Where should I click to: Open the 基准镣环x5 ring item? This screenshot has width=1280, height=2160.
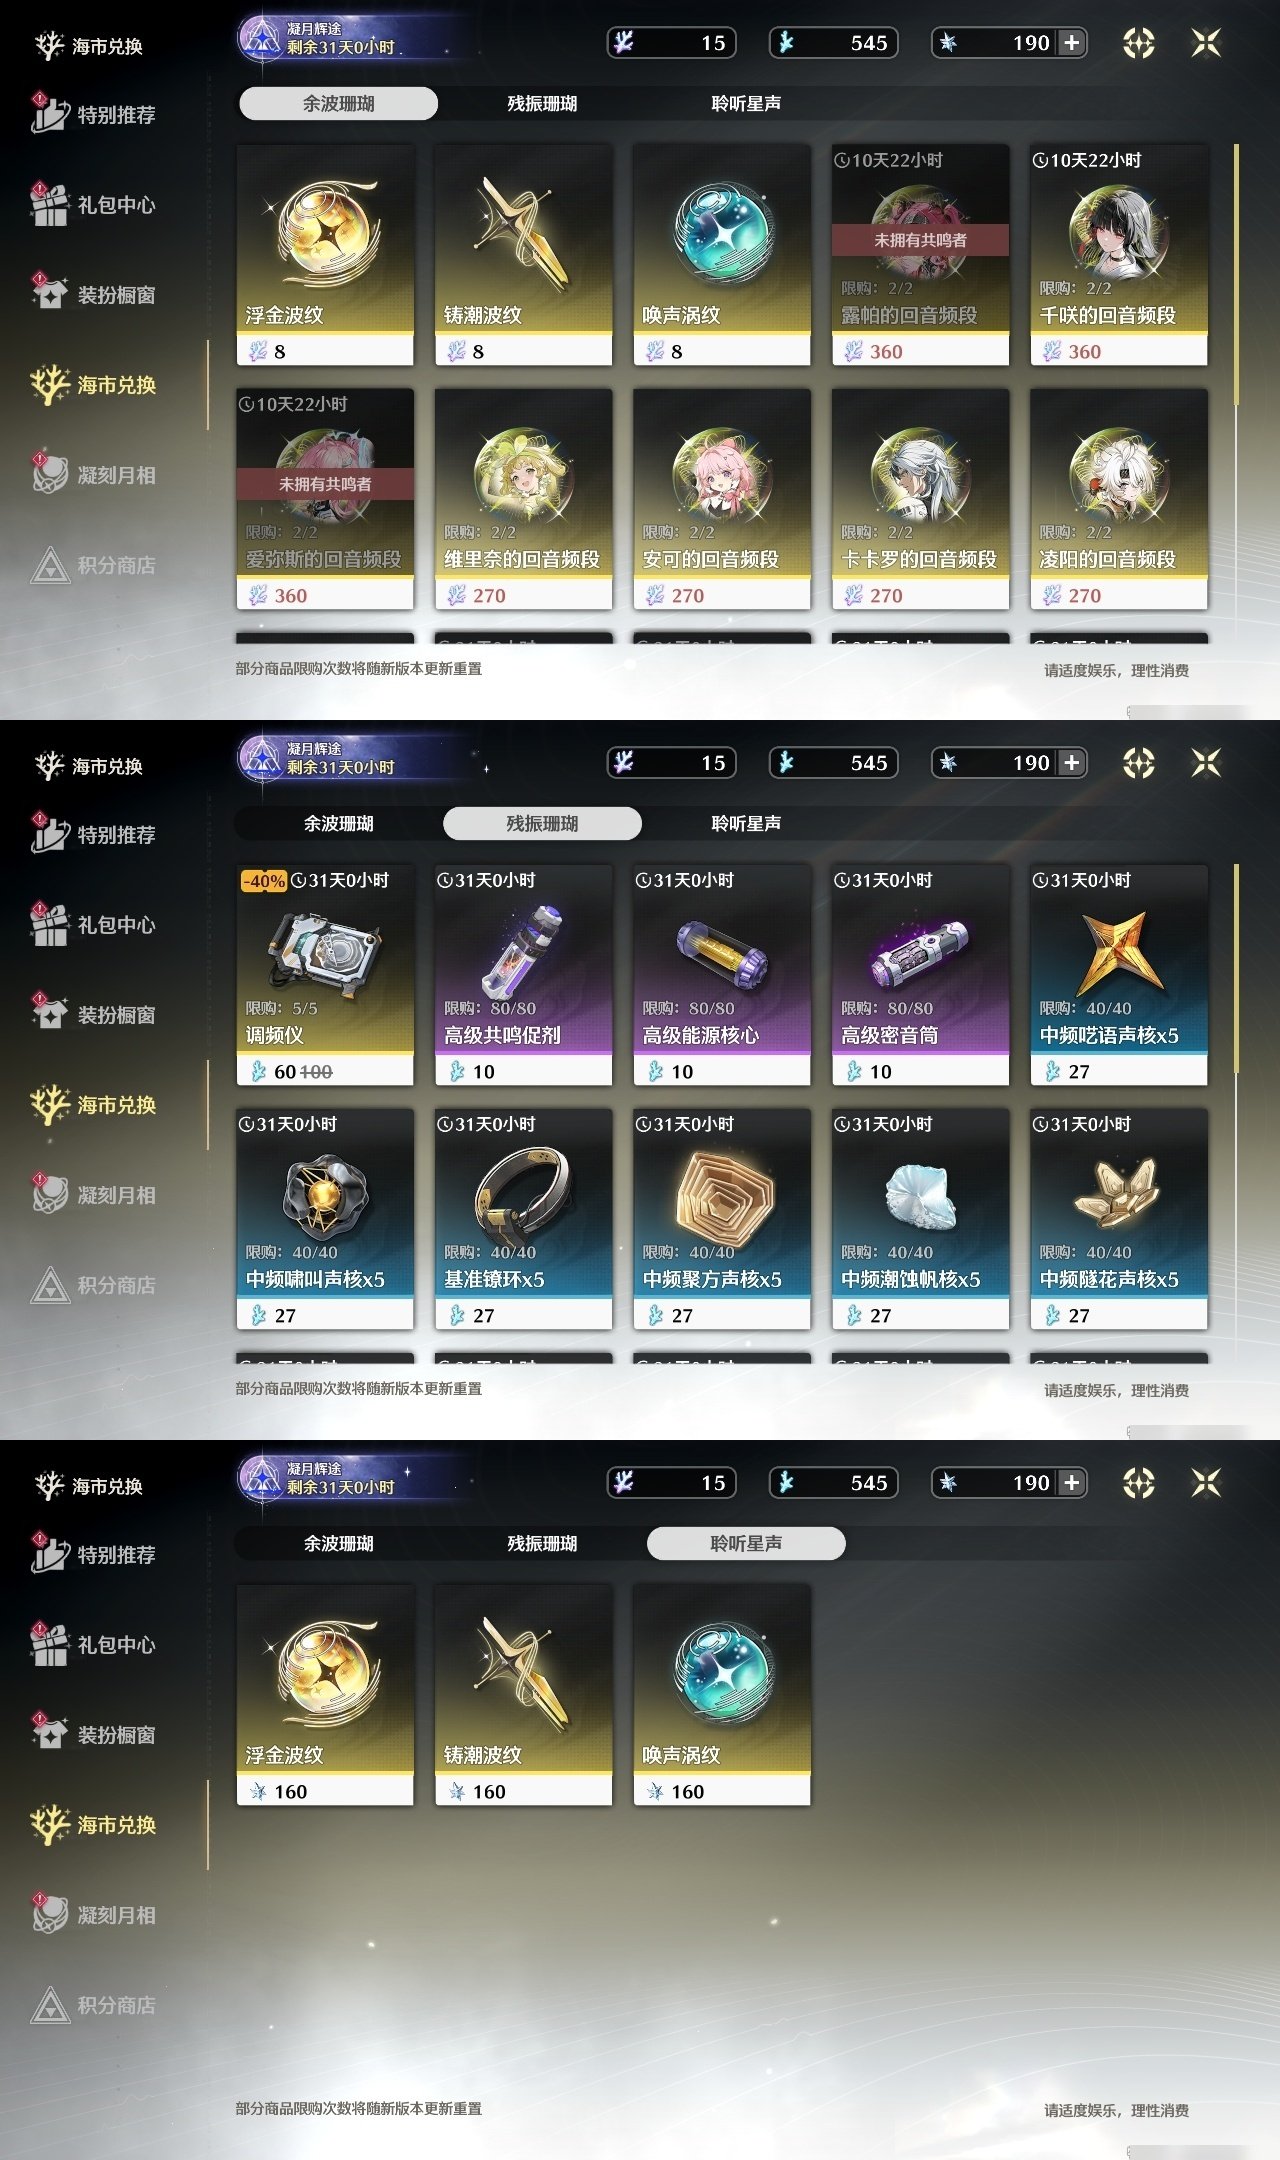pos(523,1219)
